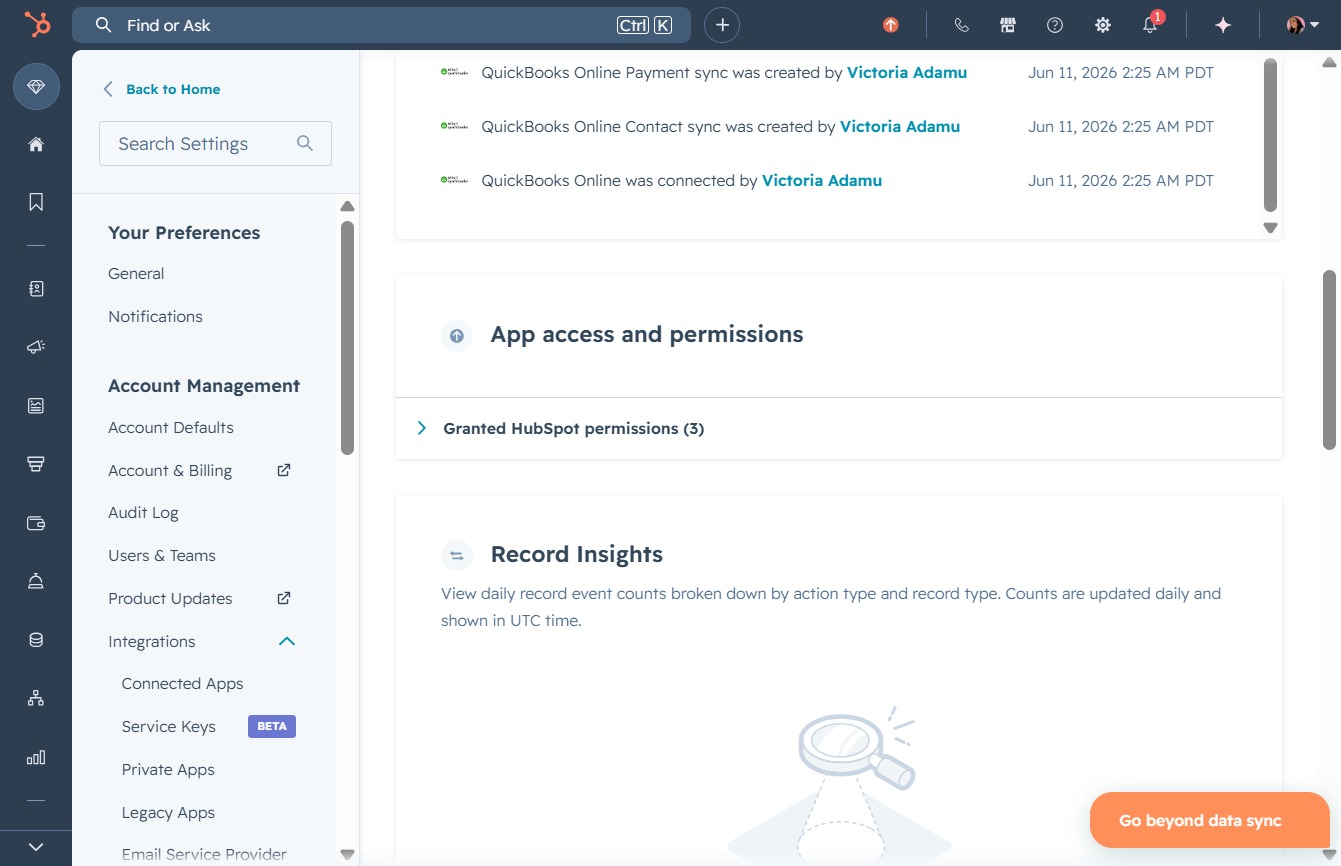Screen dimensions: 1341x866
Task: Click the diamond icon in left sidebar
Action: pos(36,88)
